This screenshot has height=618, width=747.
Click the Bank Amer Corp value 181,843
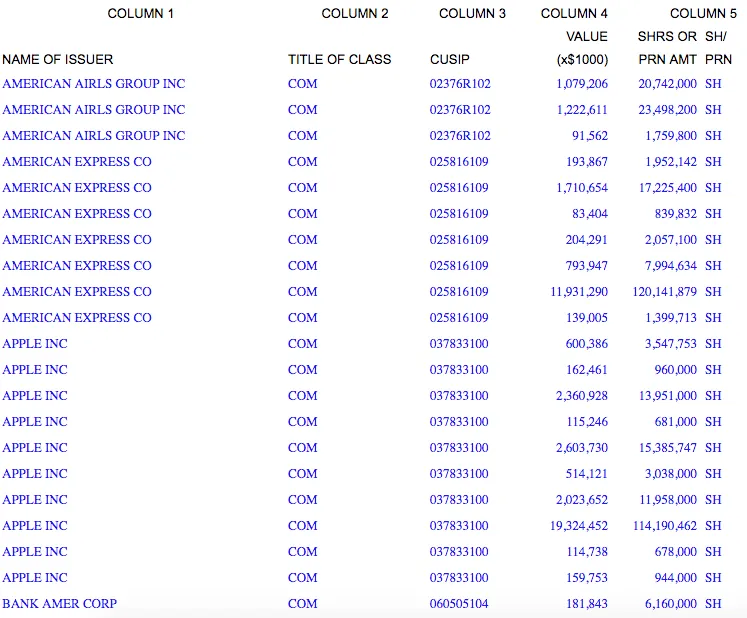click(x=586, y=604)
